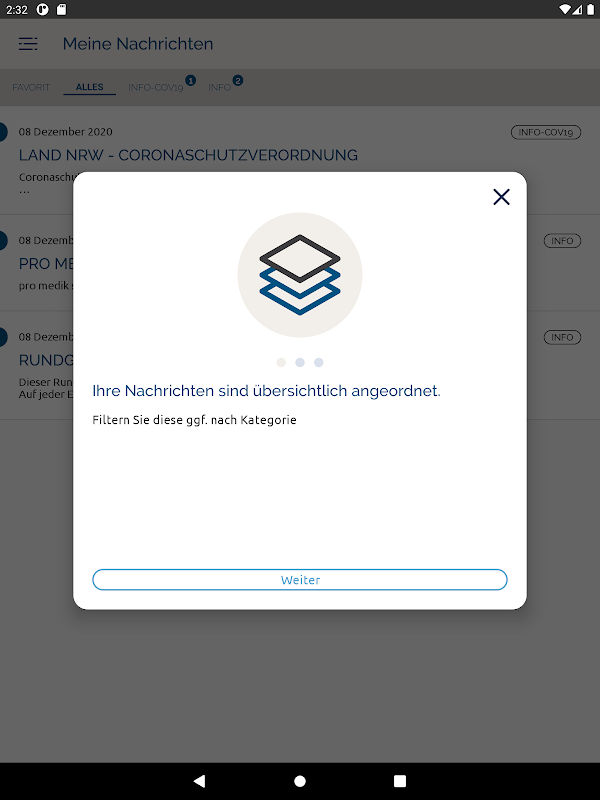This screenshot has height=800, width=600.
Task: Open the hamburger navigation menu
Action: point(28,44)
